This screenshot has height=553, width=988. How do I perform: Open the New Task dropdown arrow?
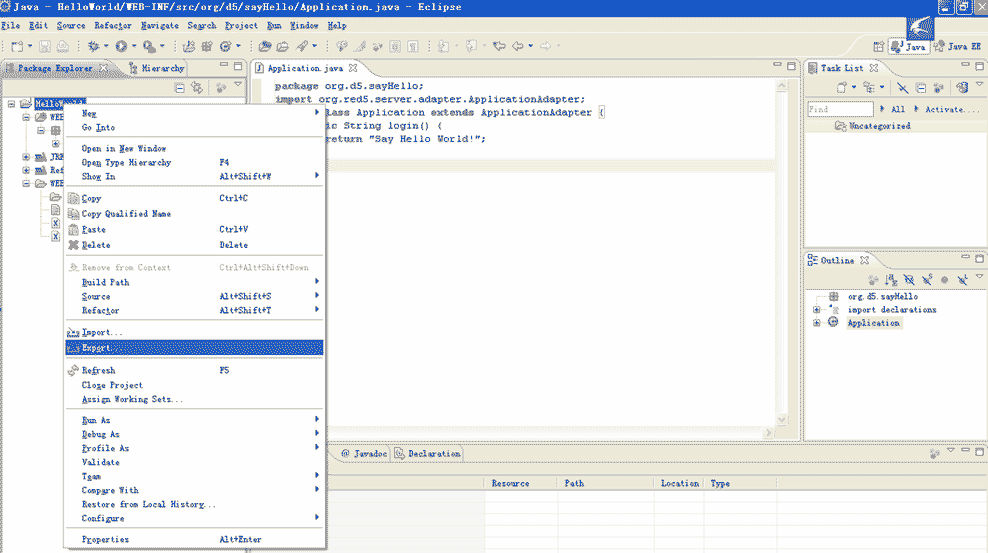pos(854,88)
